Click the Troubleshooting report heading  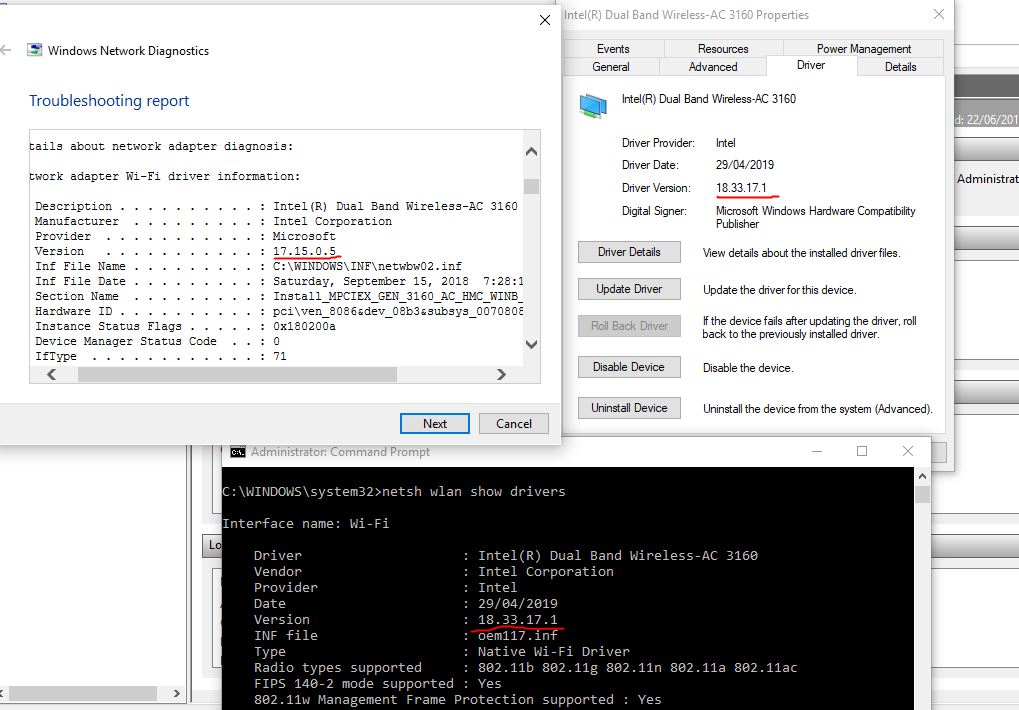coord(109,101)
